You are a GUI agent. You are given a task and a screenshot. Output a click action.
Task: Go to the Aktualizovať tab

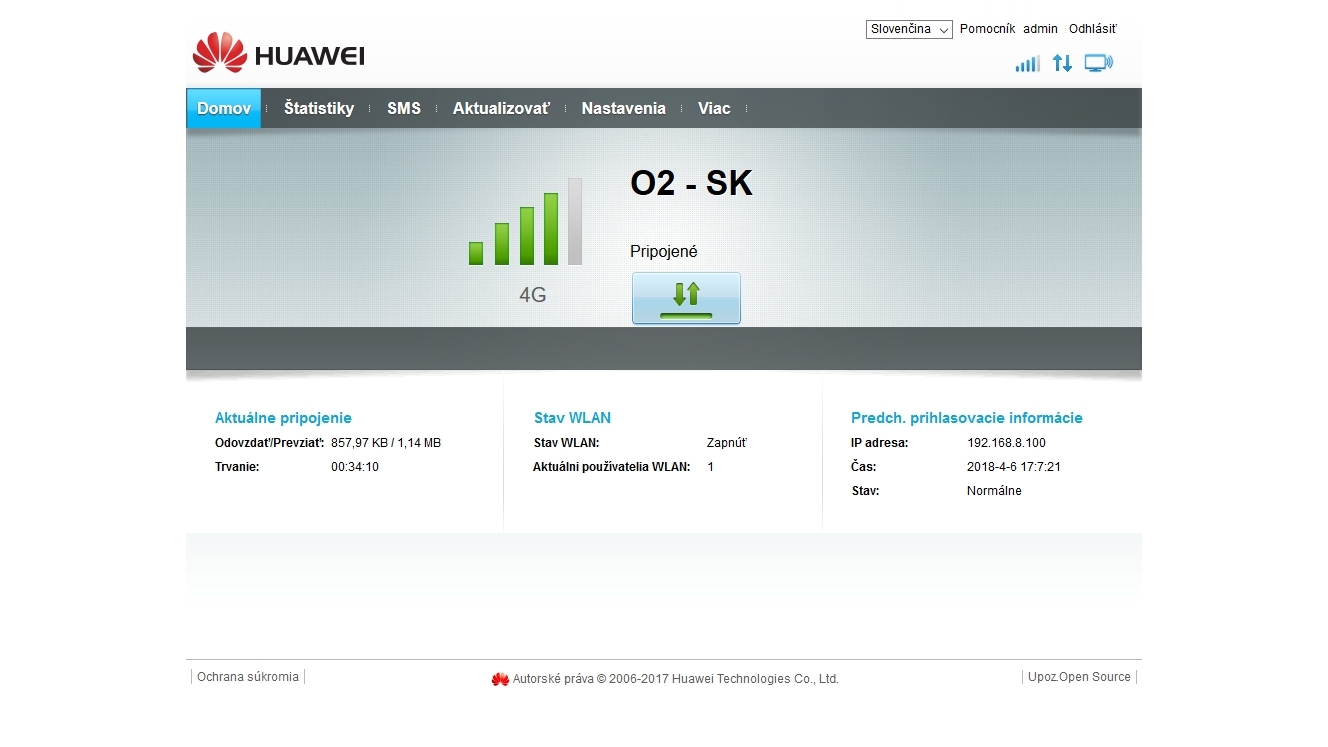[501, 108]
